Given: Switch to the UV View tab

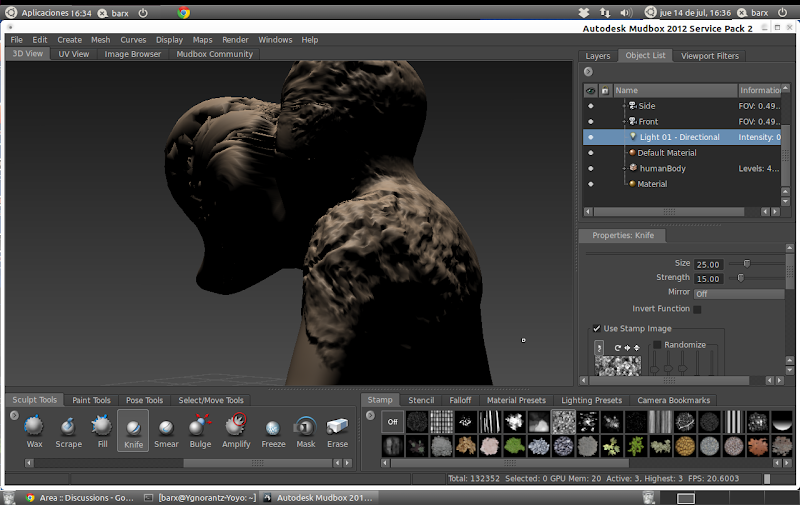Looking at the screenshot, I should coord(73,54).
